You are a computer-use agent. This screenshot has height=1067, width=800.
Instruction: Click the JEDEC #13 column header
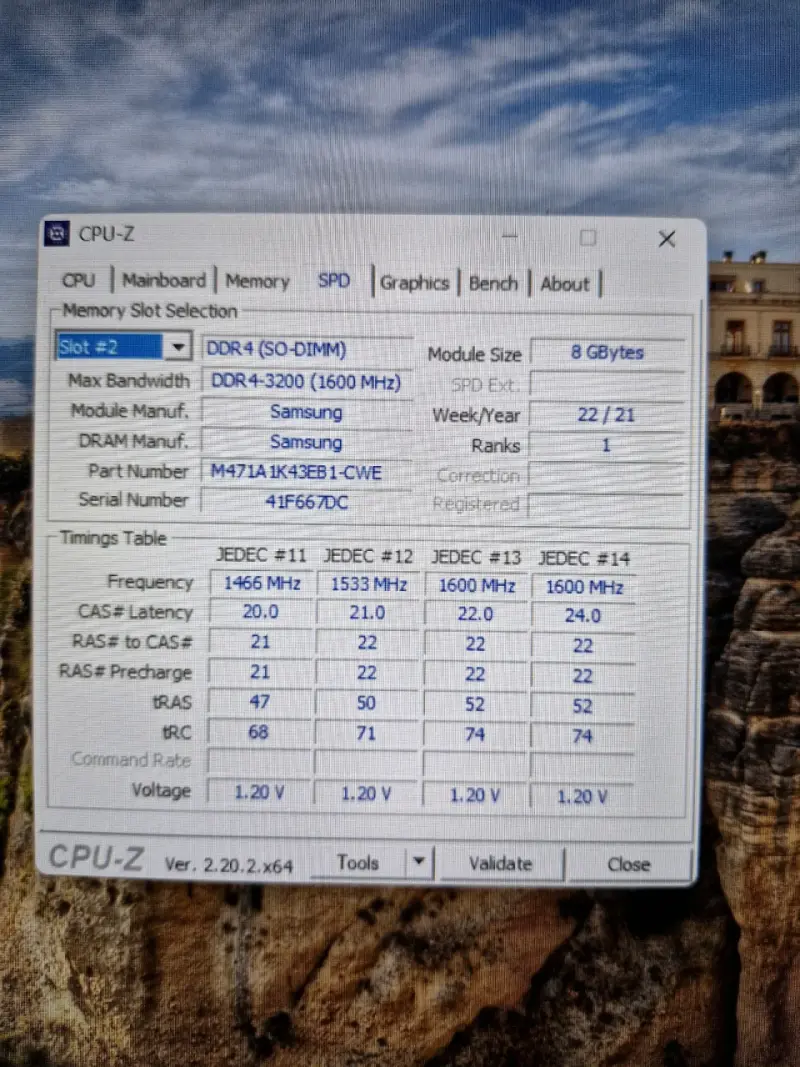tap(476, 557)
